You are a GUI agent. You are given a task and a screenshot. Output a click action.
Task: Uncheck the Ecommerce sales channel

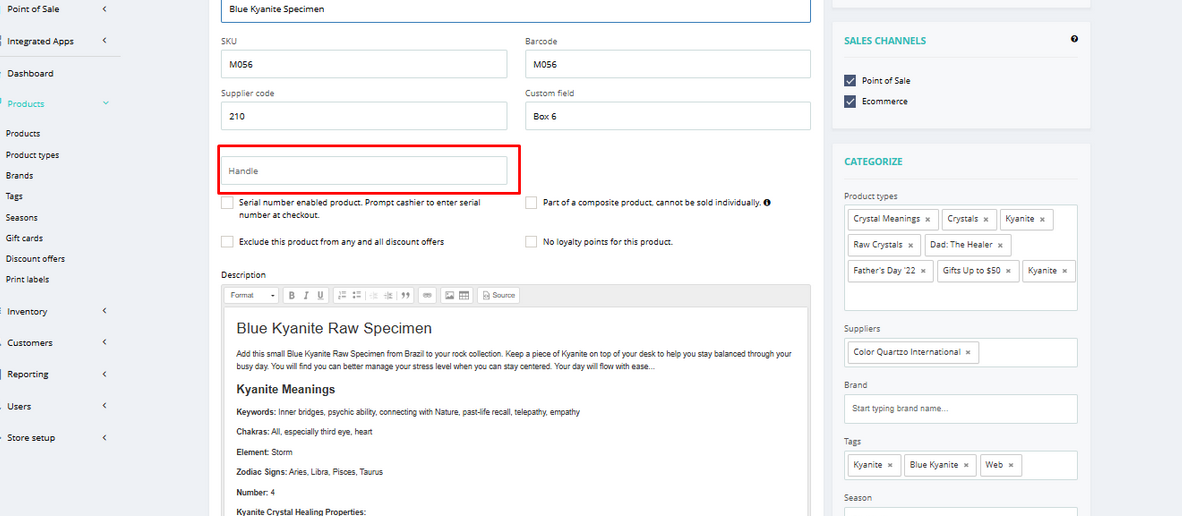click(x=850, y=102)
